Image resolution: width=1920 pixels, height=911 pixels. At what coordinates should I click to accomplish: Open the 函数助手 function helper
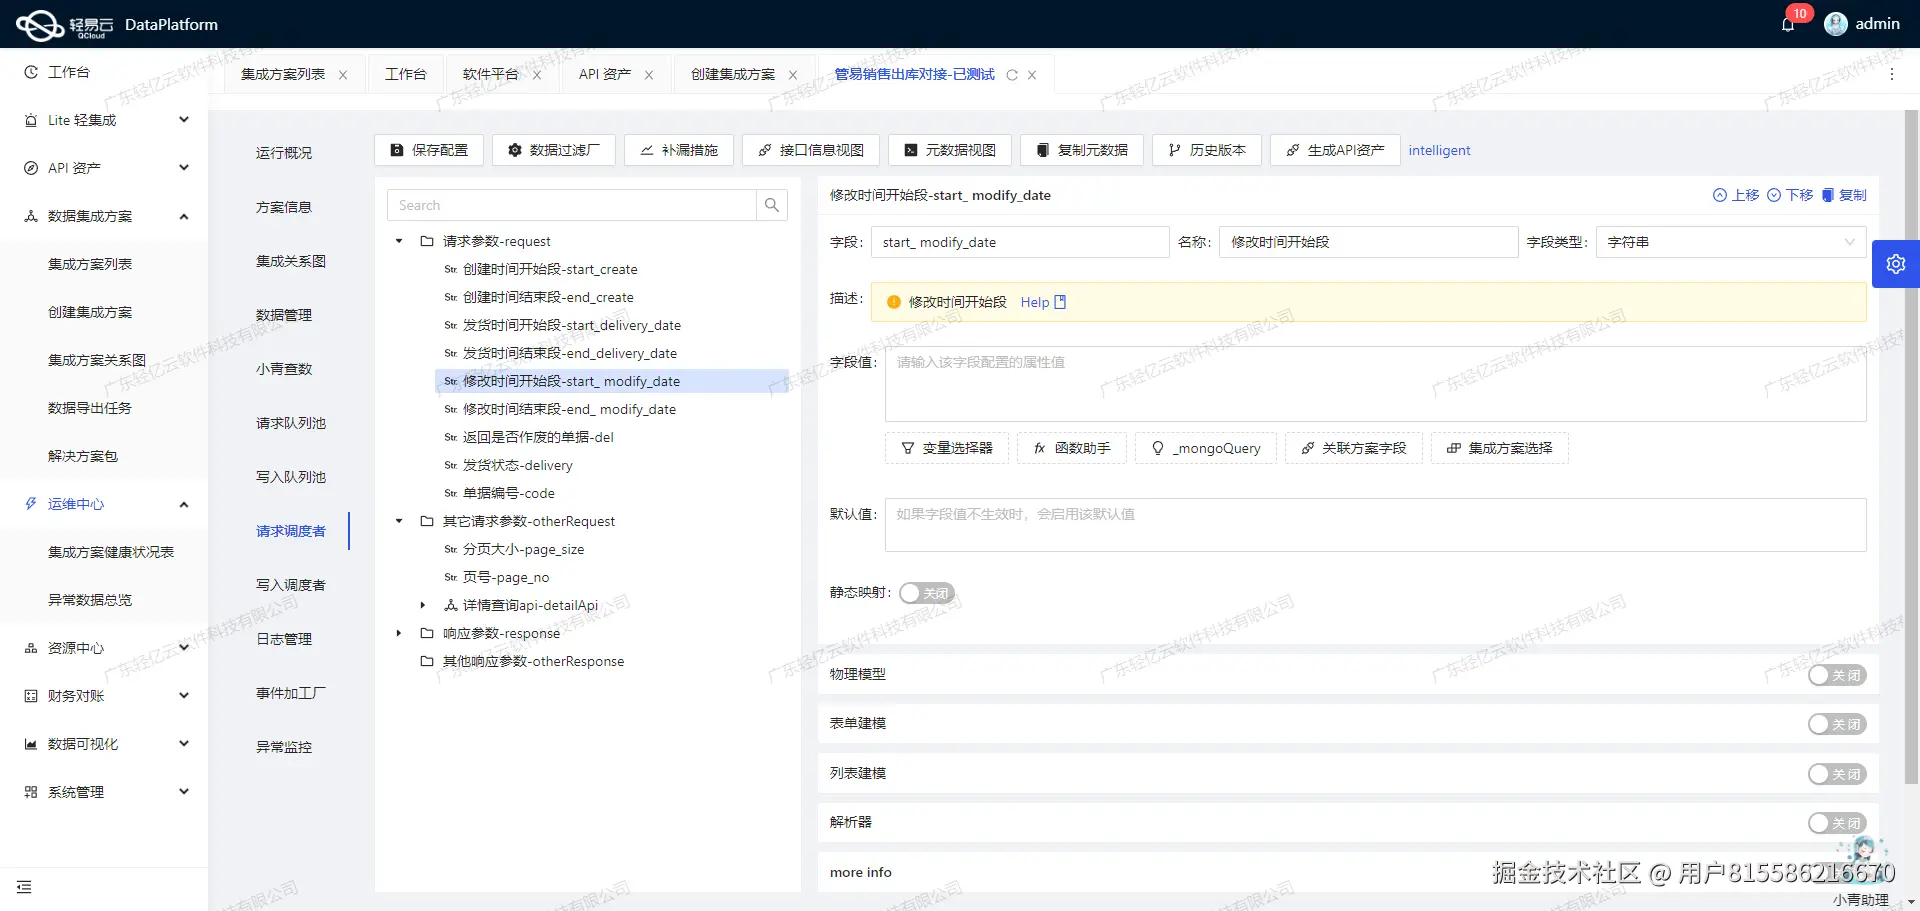(1070, 448)
